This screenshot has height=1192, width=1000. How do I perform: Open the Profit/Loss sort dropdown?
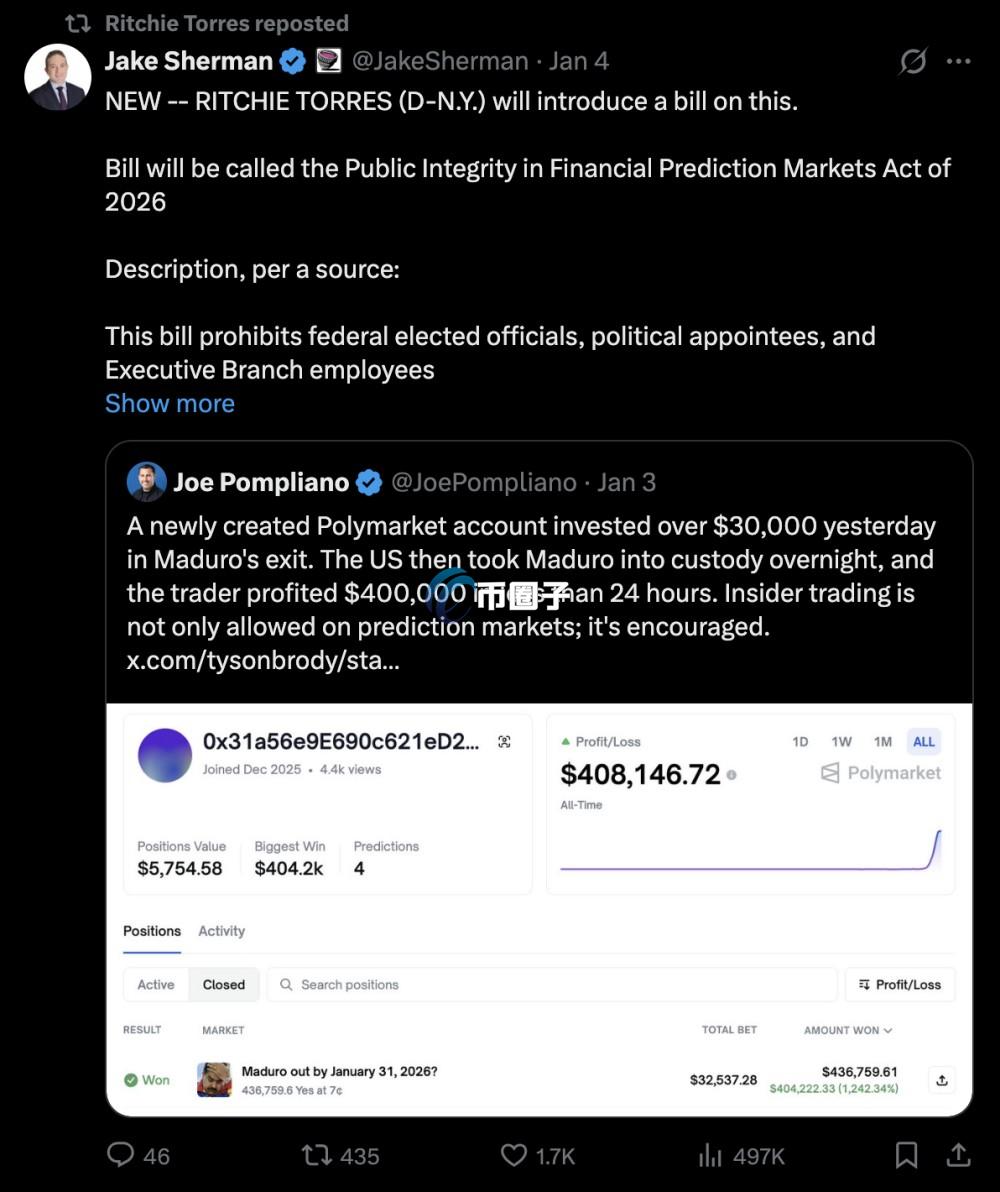900,984
